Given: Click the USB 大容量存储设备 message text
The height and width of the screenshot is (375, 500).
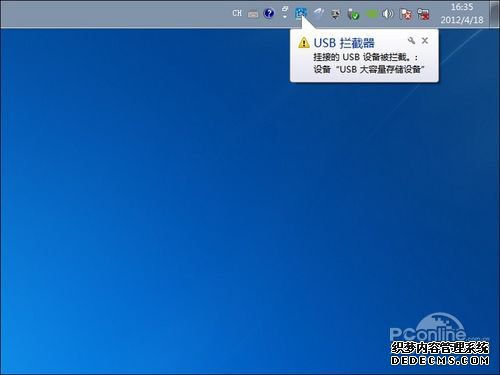Looking at the screenshot, I should tap(381, 69).
